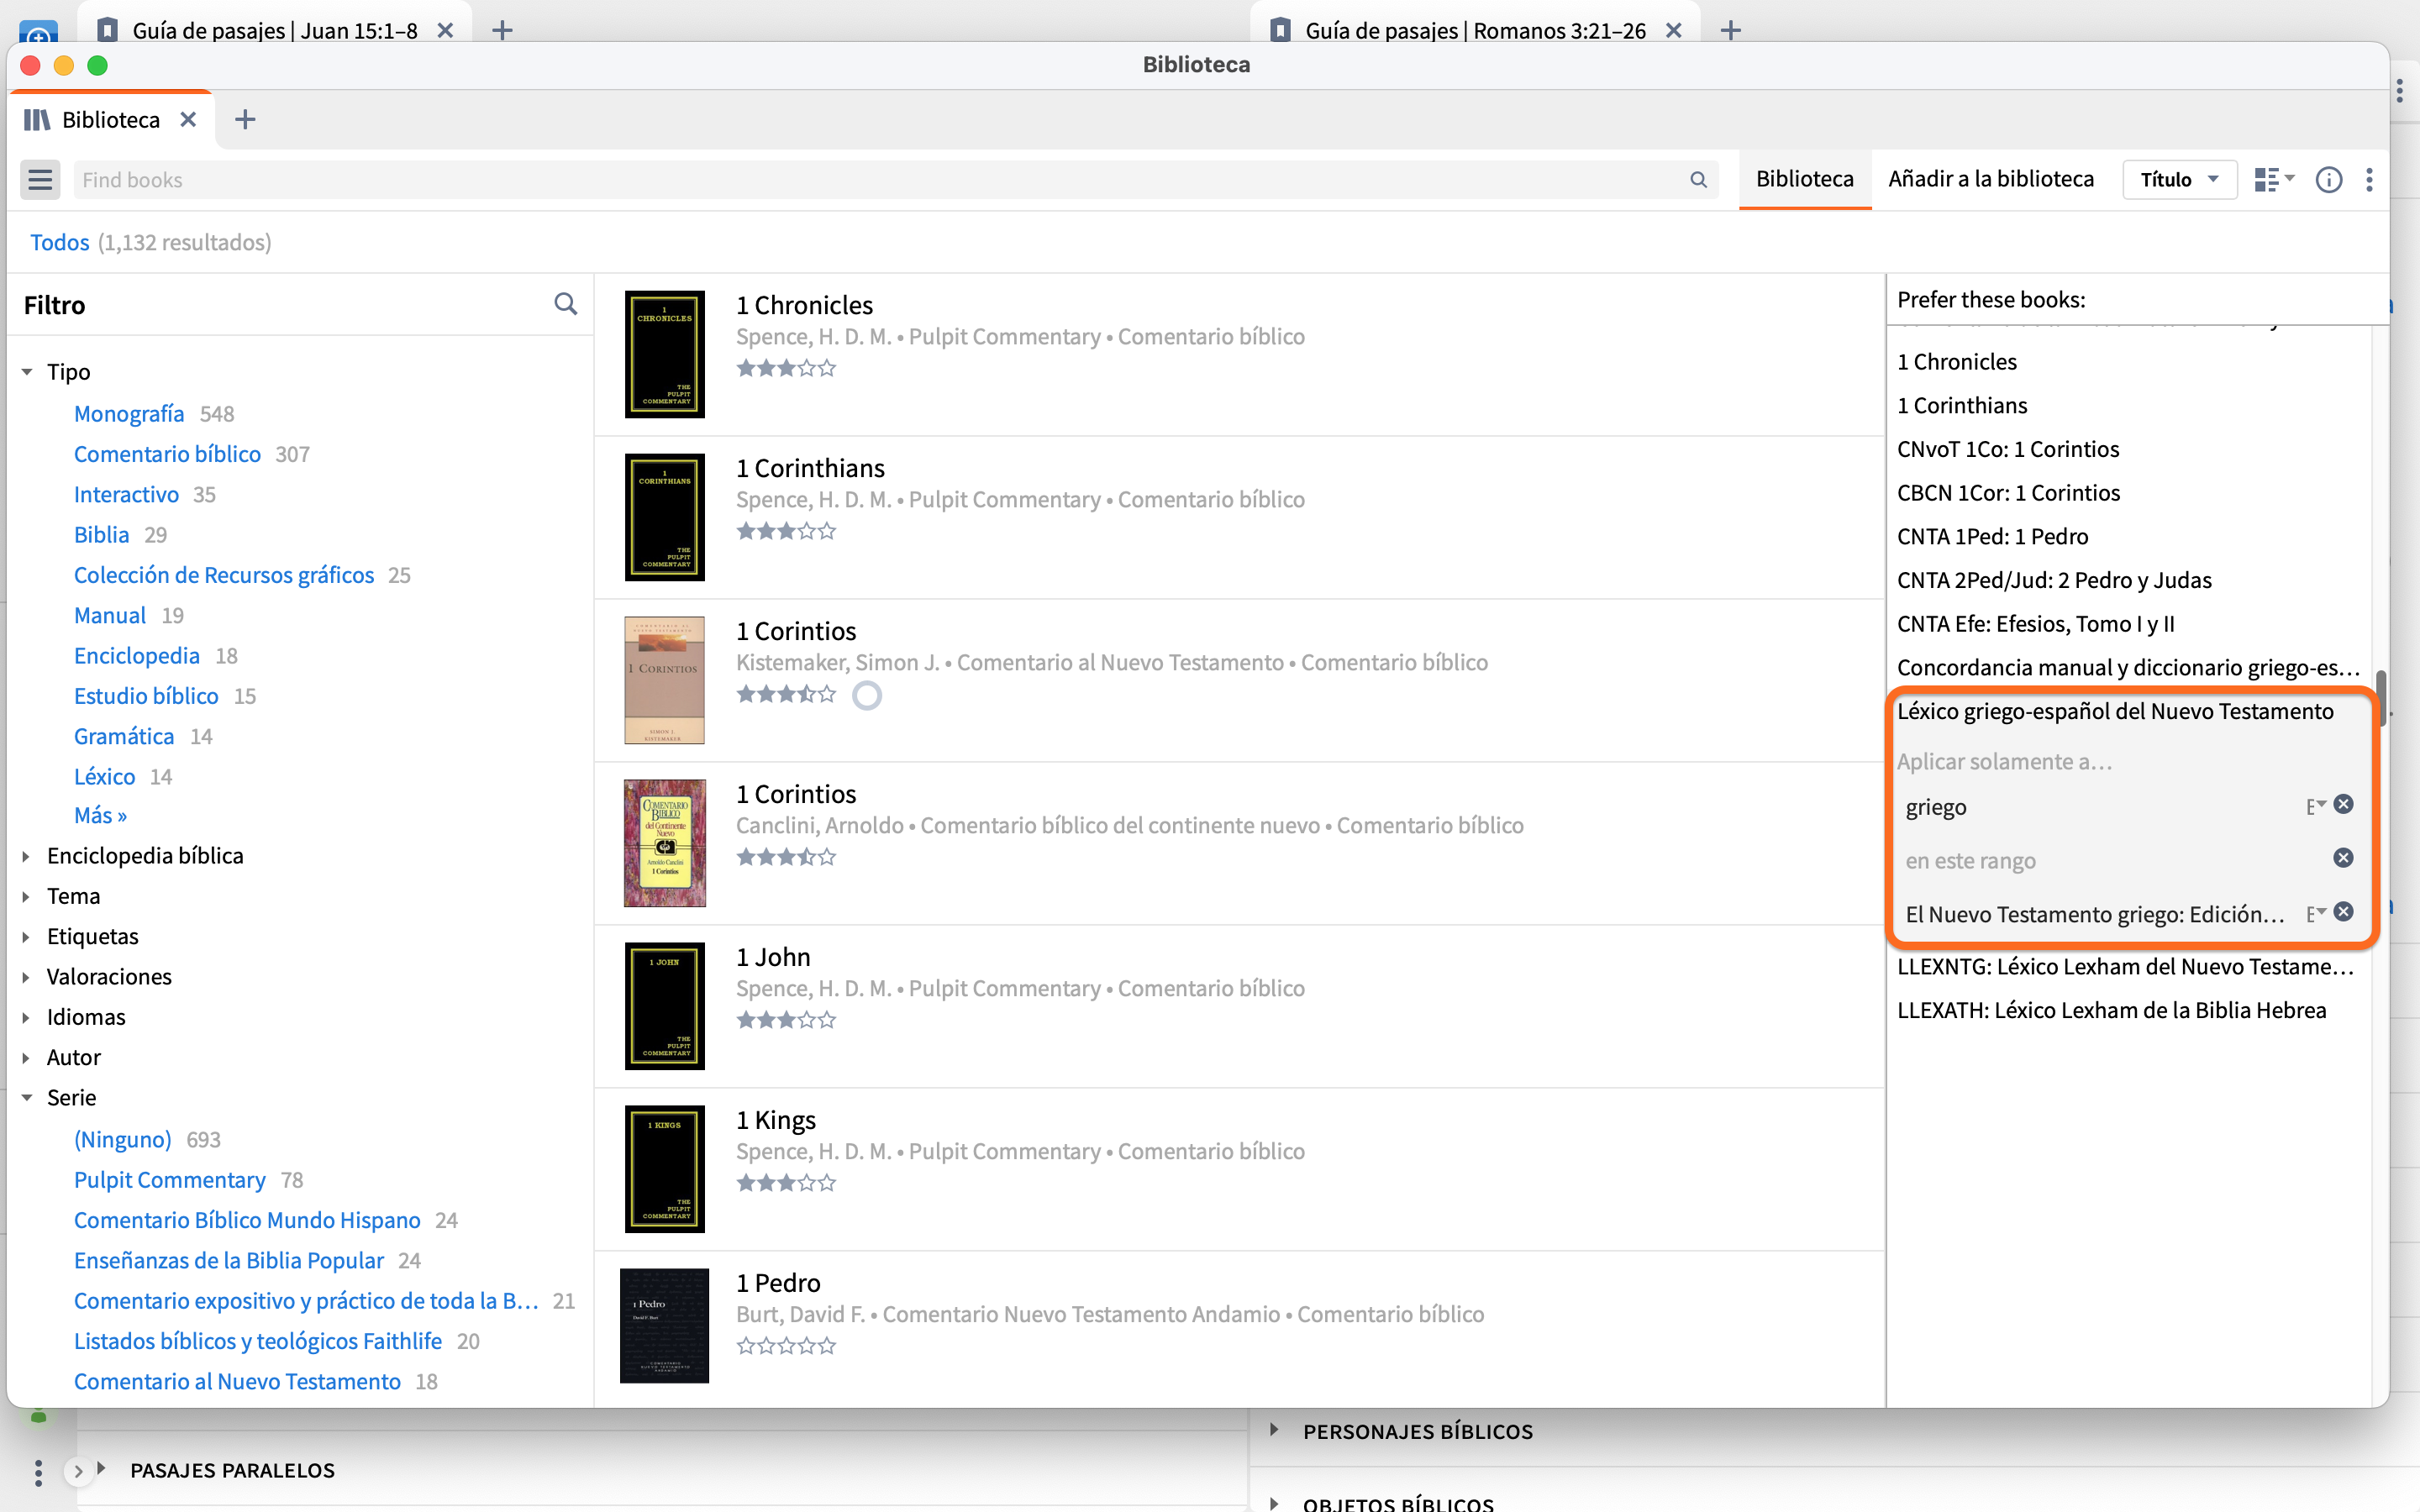Open the Título sort dropdown
This screenshot has width=2420, height=1512.
click(2179, 180)
